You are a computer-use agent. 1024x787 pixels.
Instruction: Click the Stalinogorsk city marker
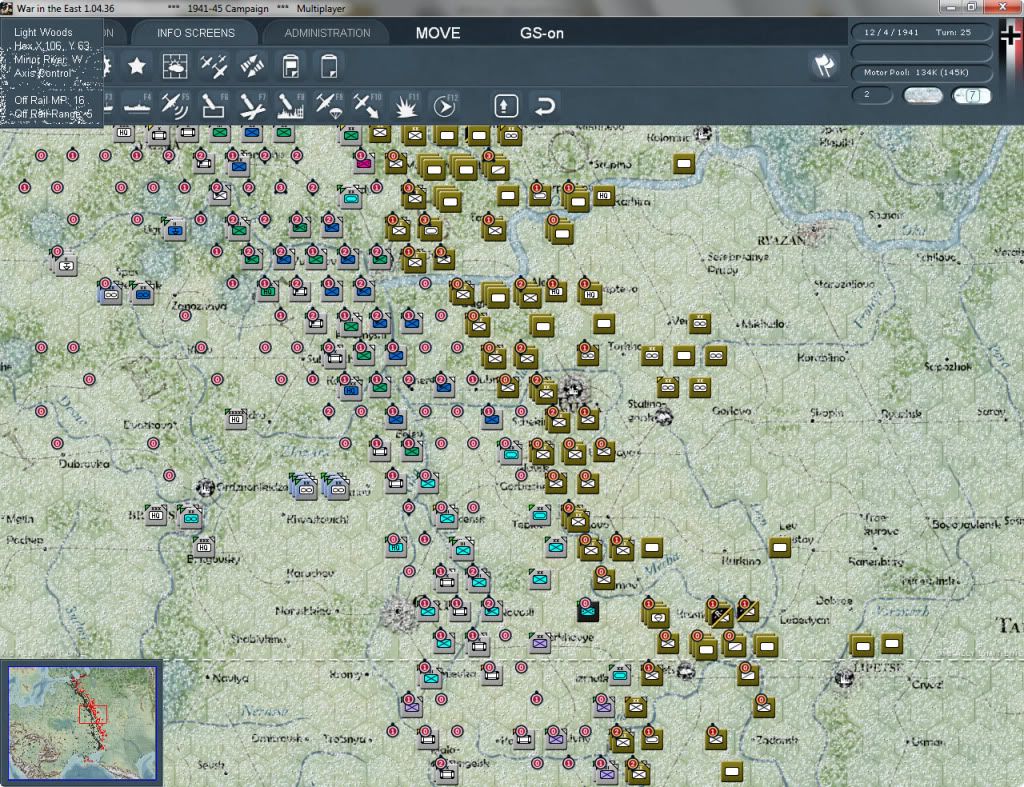(663, 417)
